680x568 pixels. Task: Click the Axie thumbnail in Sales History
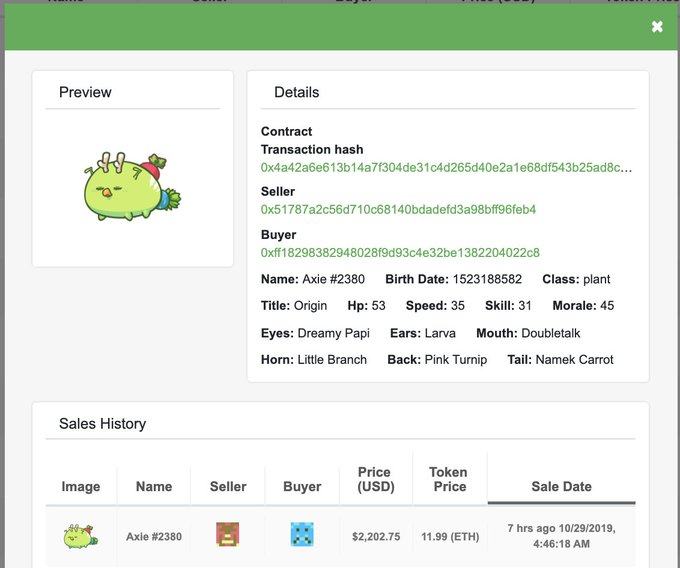pos(80,536)
